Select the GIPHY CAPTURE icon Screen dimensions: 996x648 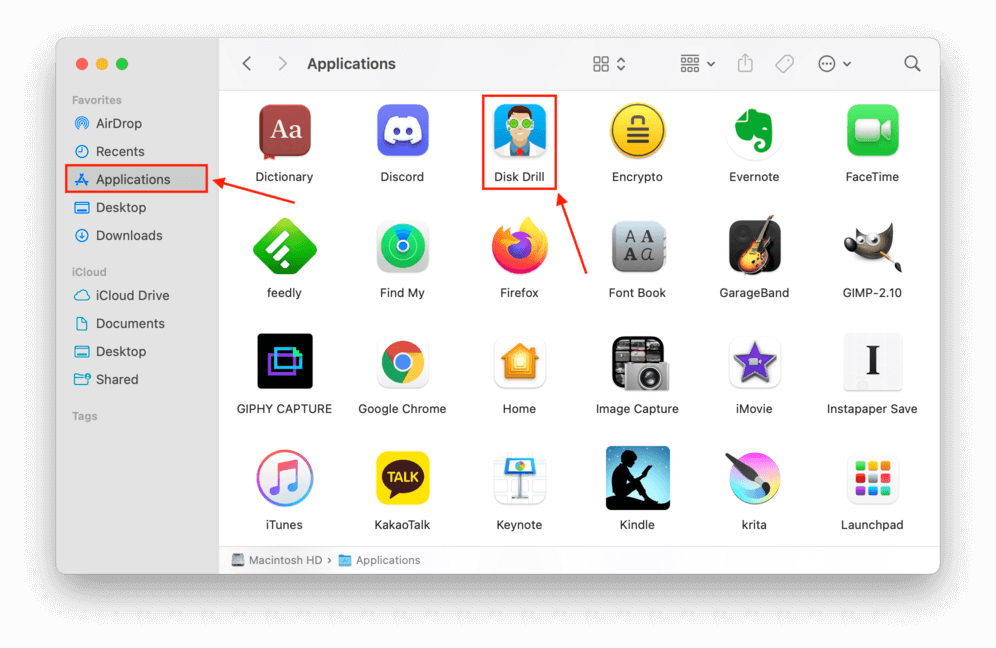(285, 361)
